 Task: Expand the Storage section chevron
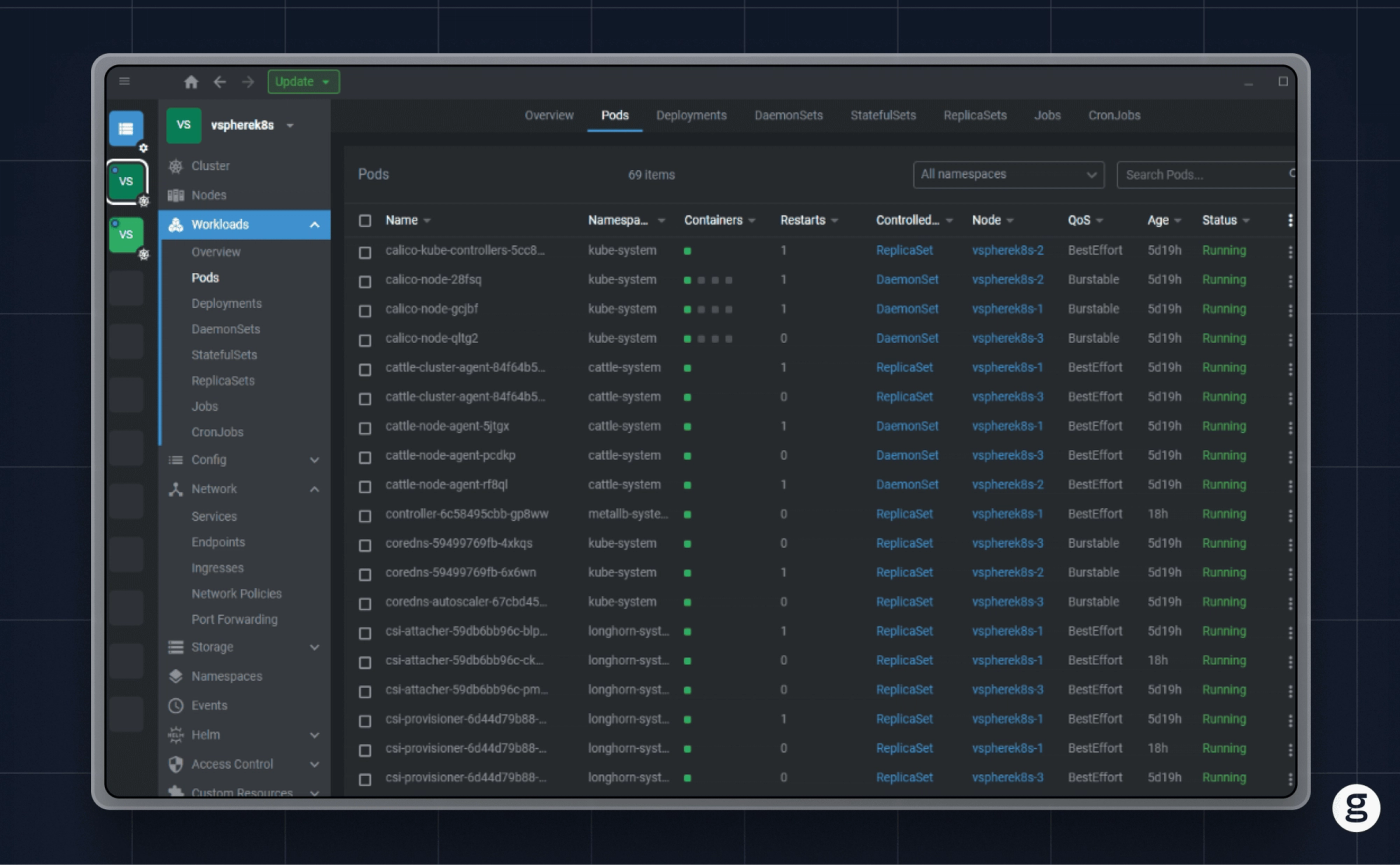point(314,647)
